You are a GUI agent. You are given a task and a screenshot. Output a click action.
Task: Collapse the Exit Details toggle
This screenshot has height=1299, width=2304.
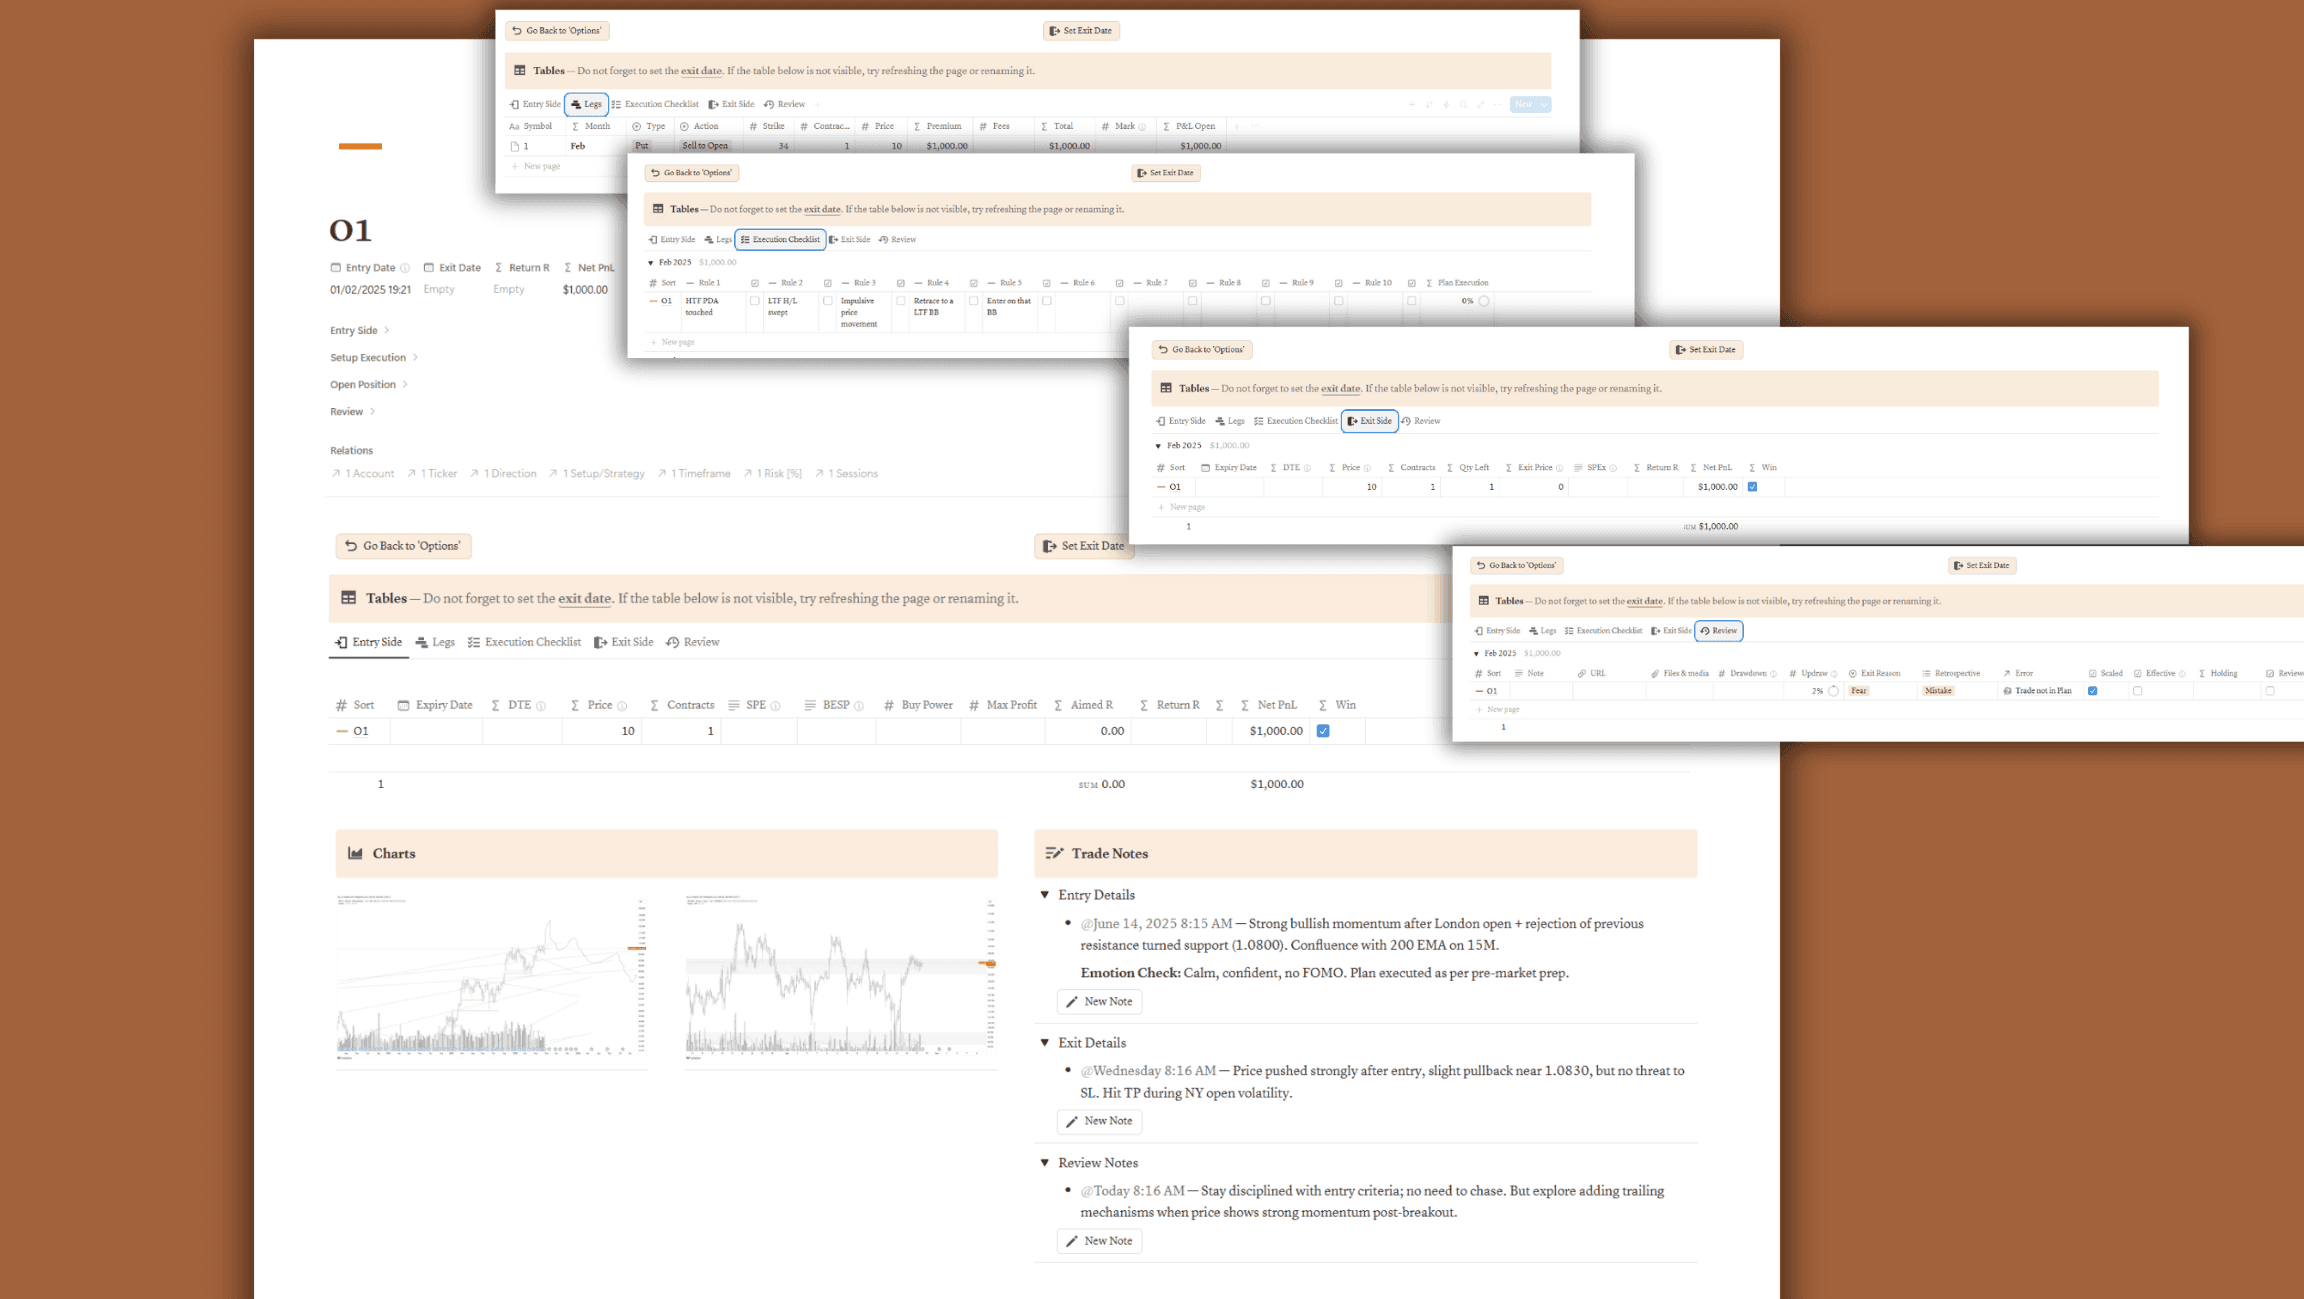tap(1045, 1043)
